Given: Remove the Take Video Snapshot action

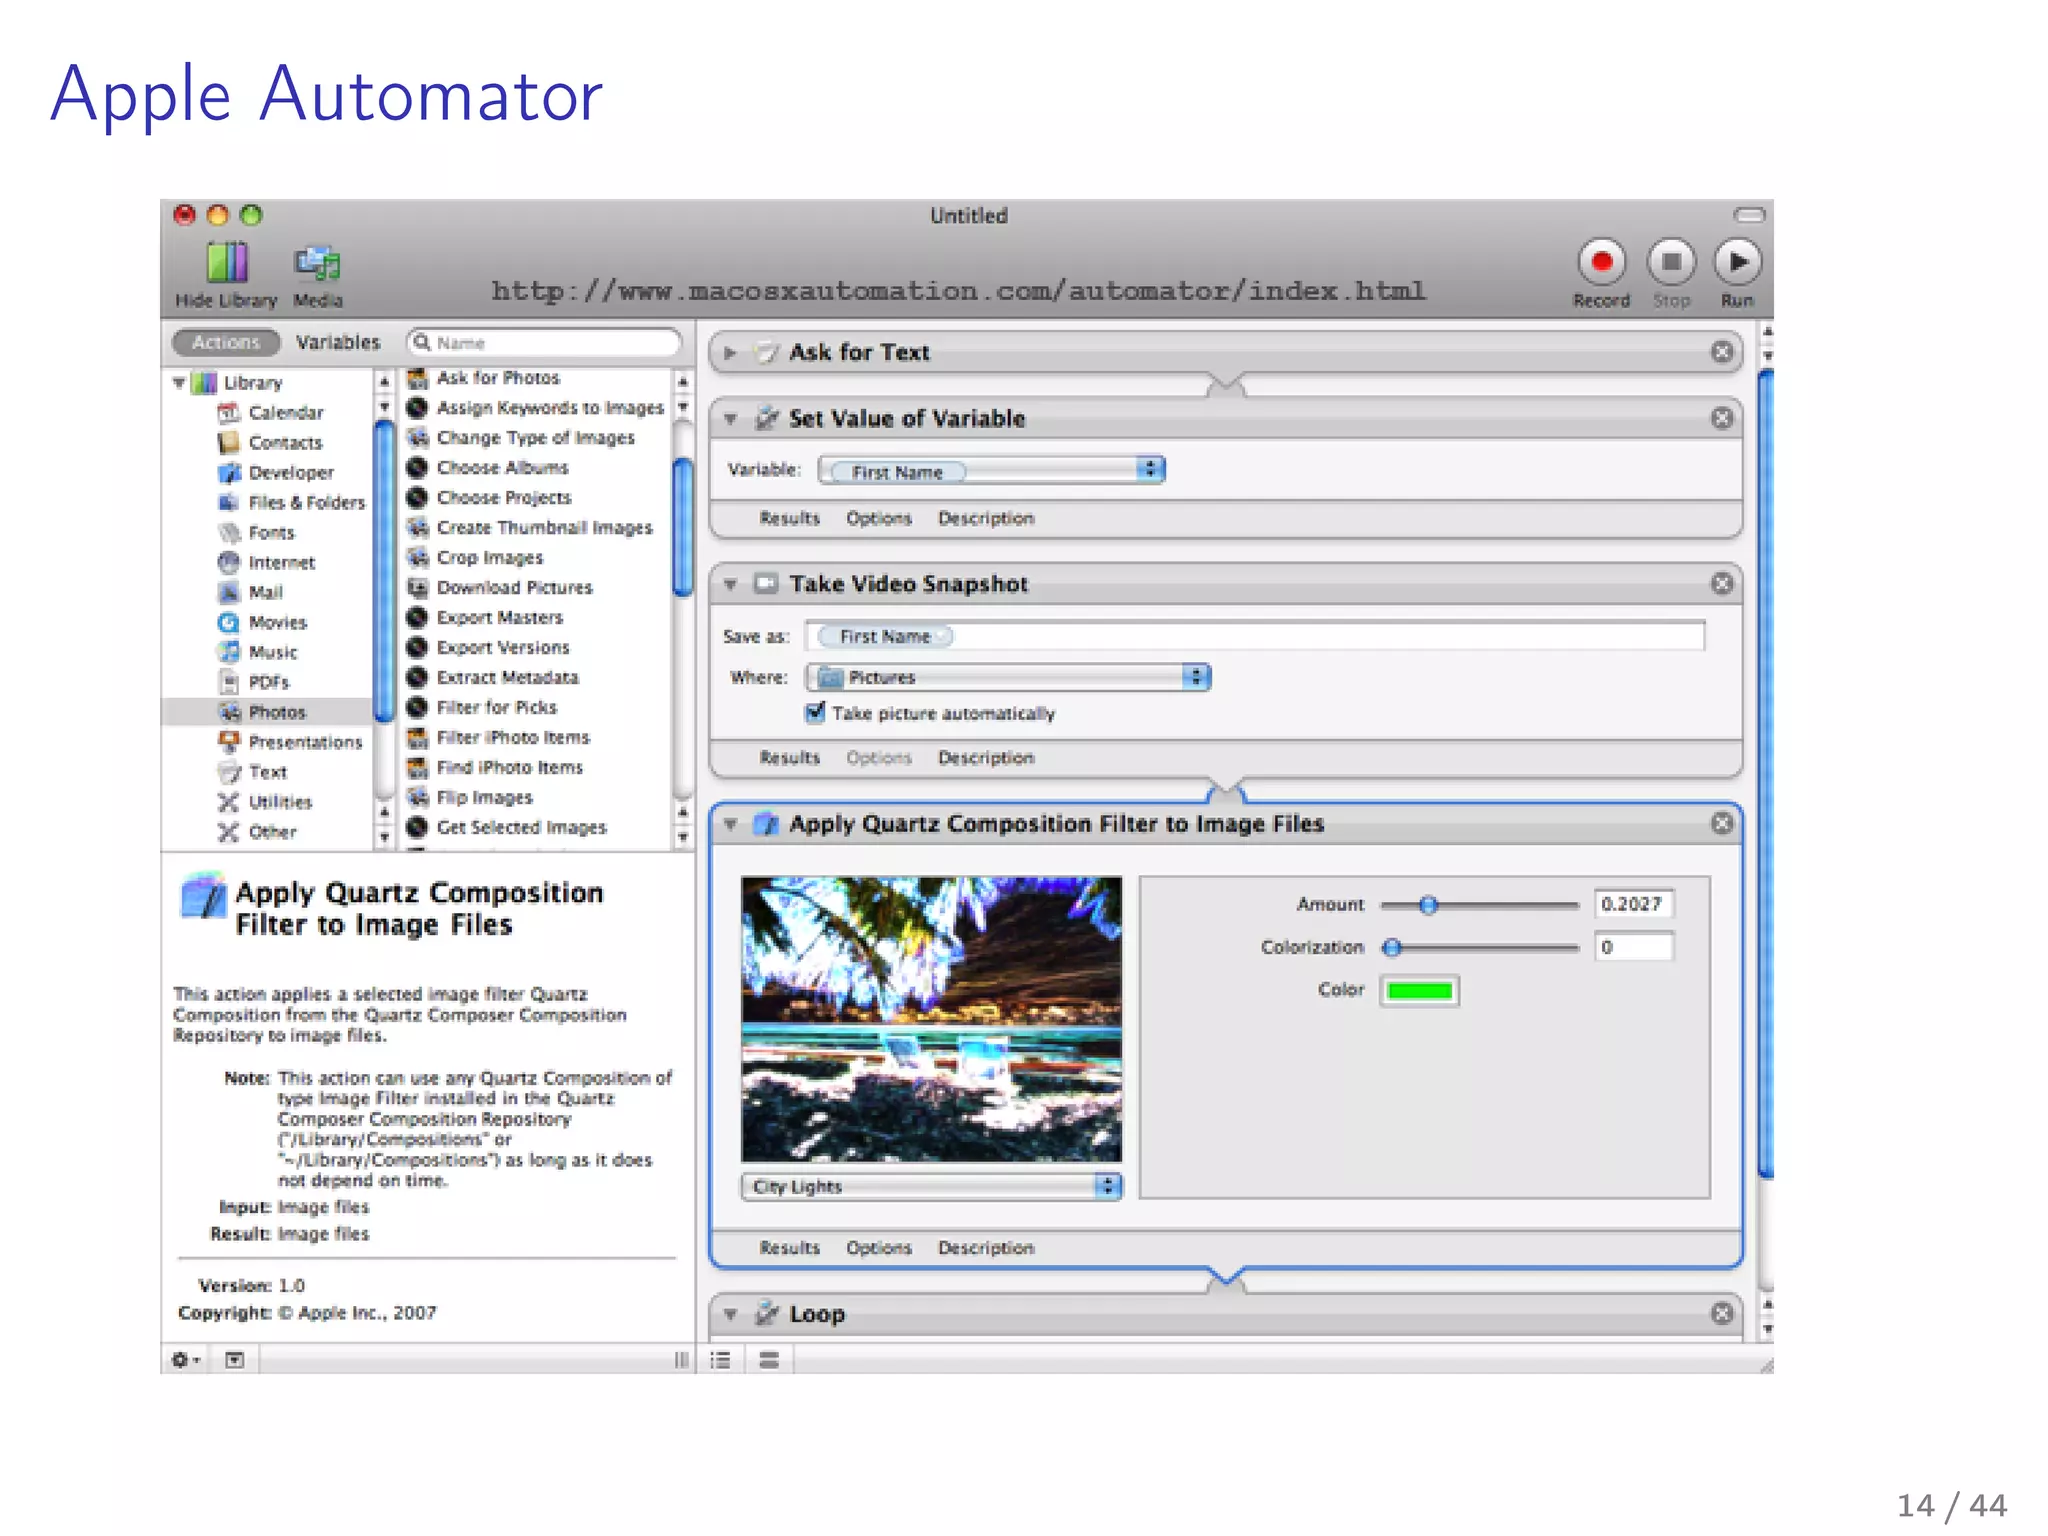Looking at the screenshot, I should (x=1721, y=584).
